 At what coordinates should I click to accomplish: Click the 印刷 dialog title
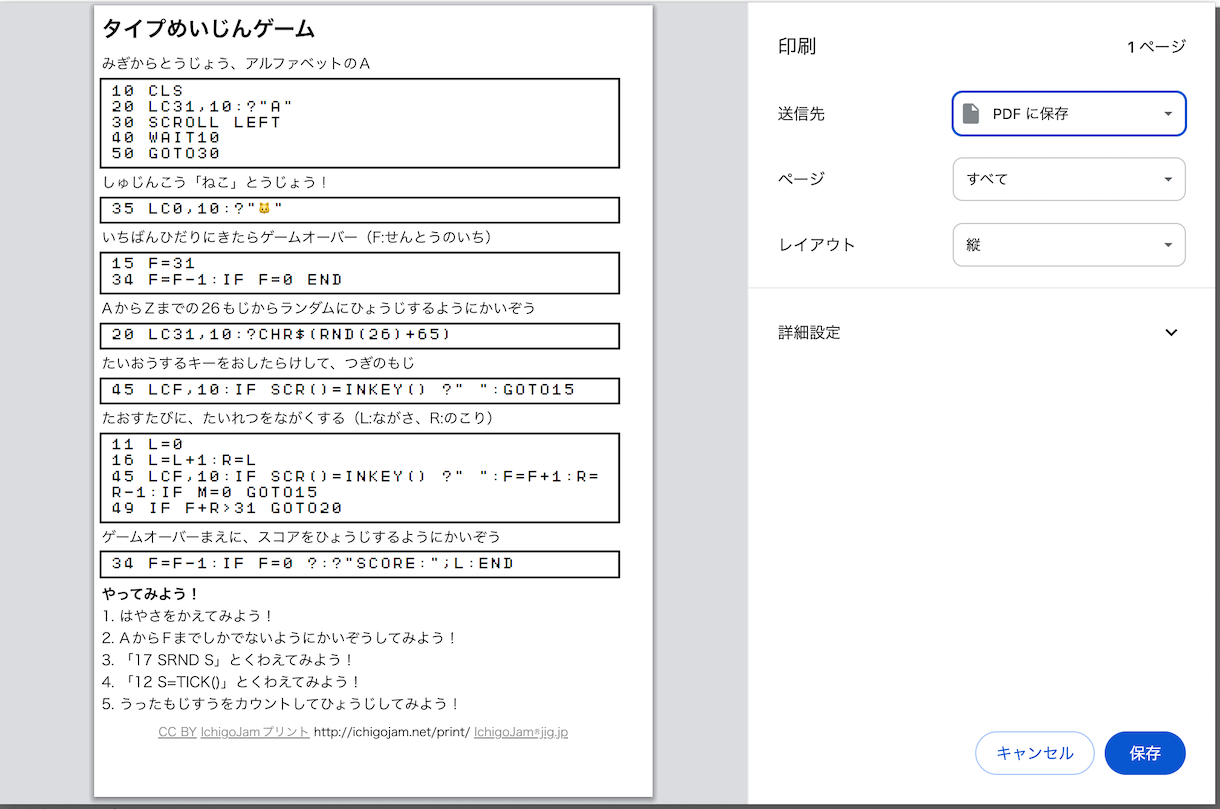tap(797, 47)
